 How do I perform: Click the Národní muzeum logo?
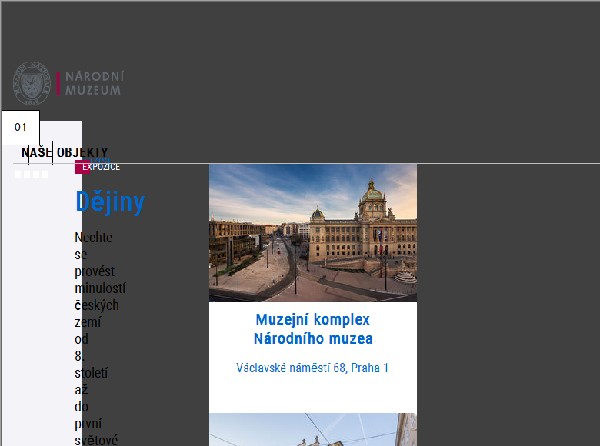pyautogui.click(x=69, y=83)
